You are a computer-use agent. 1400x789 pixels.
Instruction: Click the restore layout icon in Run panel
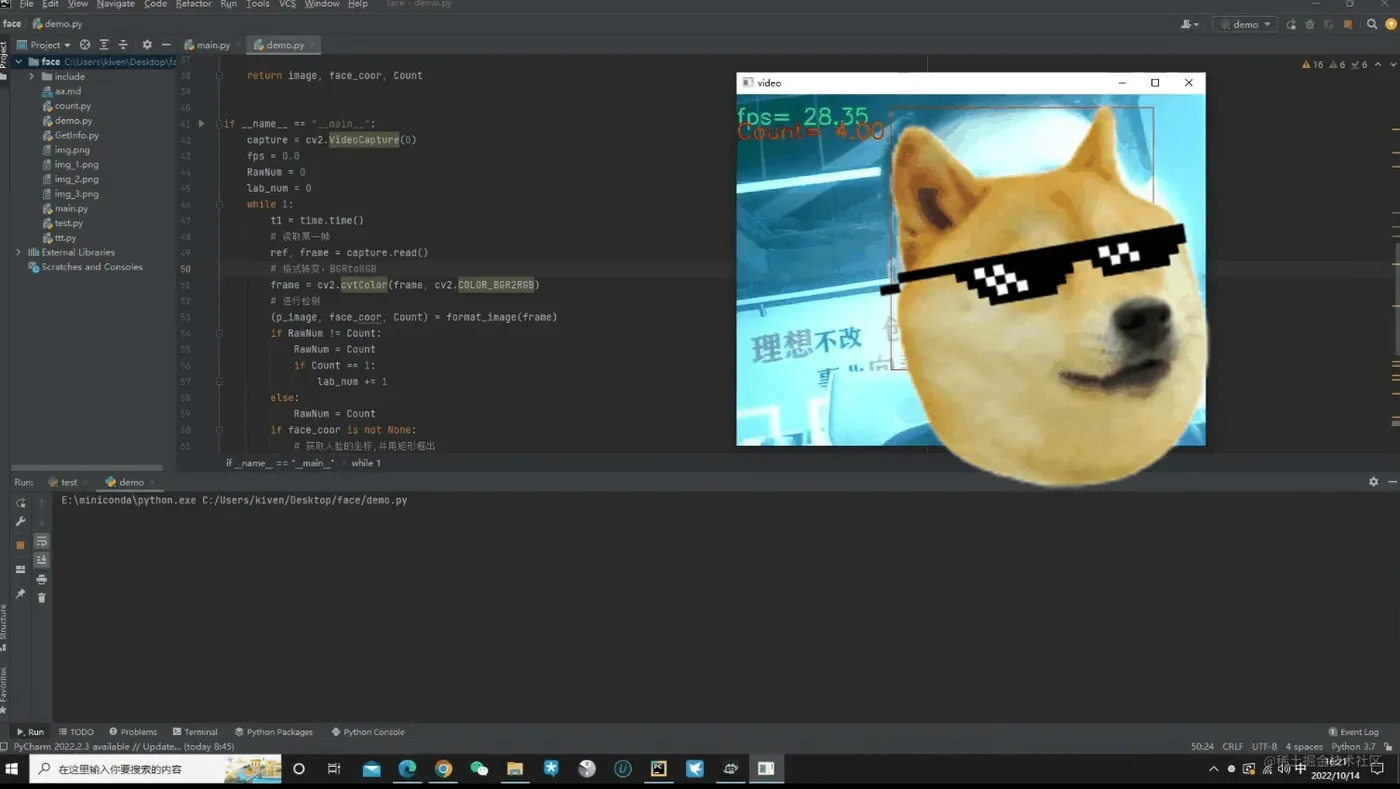(x=20, y=569)
